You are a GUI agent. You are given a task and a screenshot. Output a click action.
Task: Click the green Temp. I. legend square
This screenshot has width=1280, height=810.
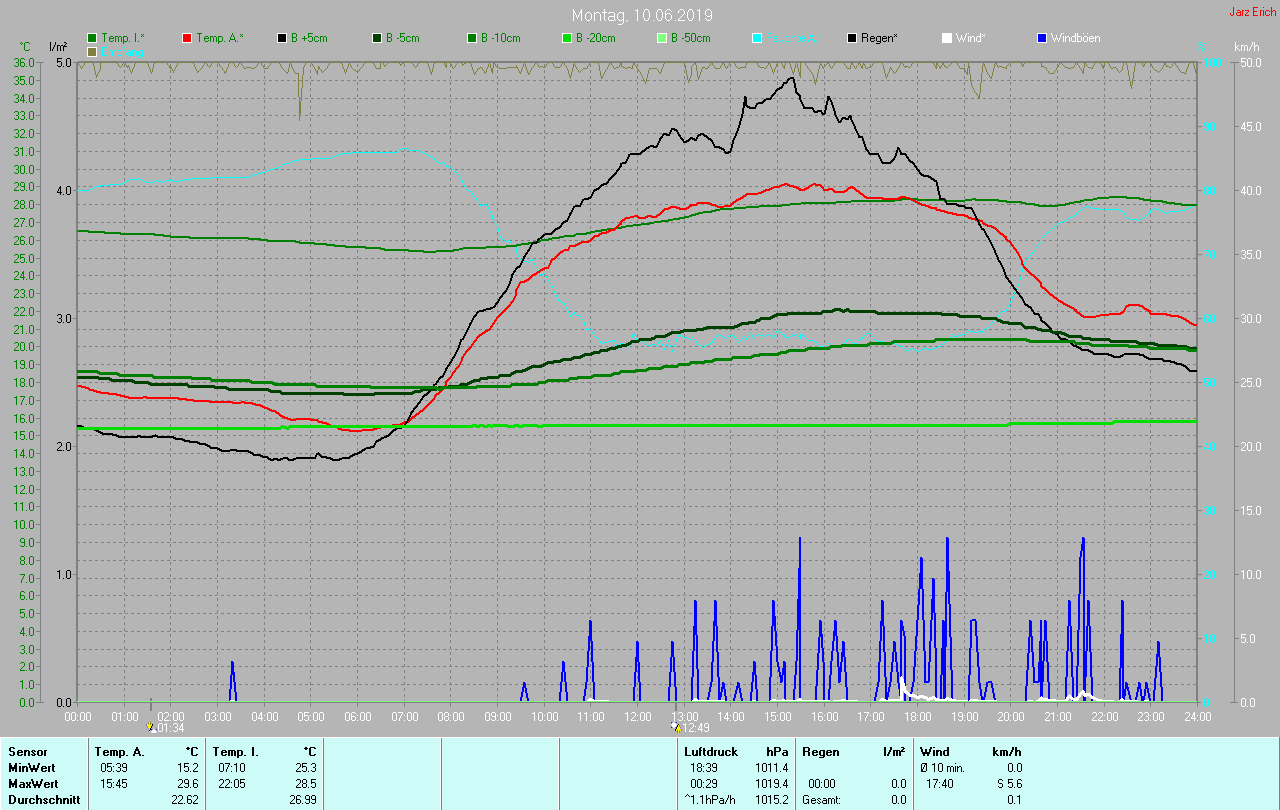(93, 38)
